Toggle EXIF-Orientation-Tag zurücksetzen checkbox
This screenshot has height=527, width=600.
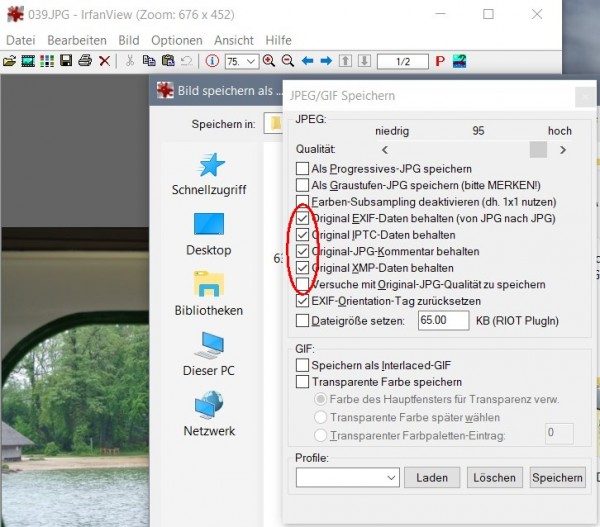point(302,301)
